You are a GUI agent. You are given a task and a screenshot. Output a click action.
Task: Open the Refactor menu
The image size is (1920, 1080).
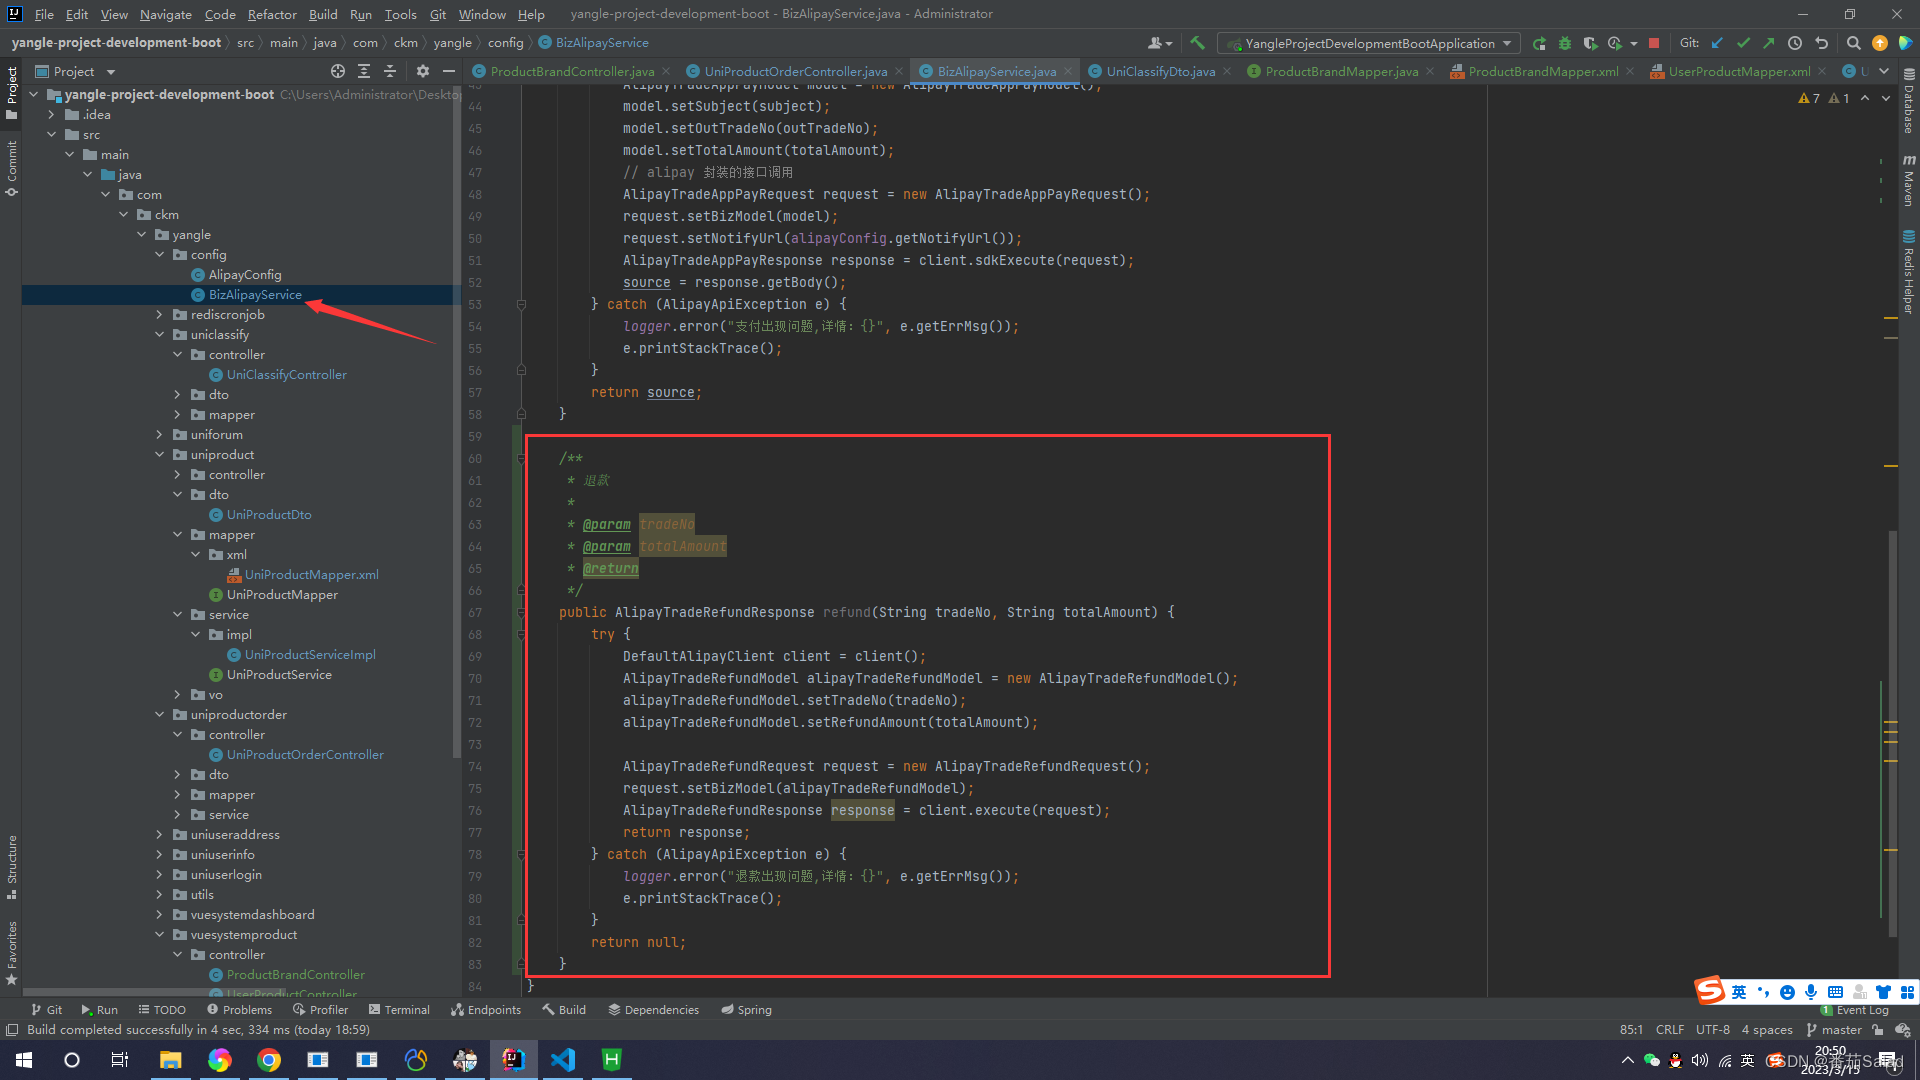[x=272, y=14]
